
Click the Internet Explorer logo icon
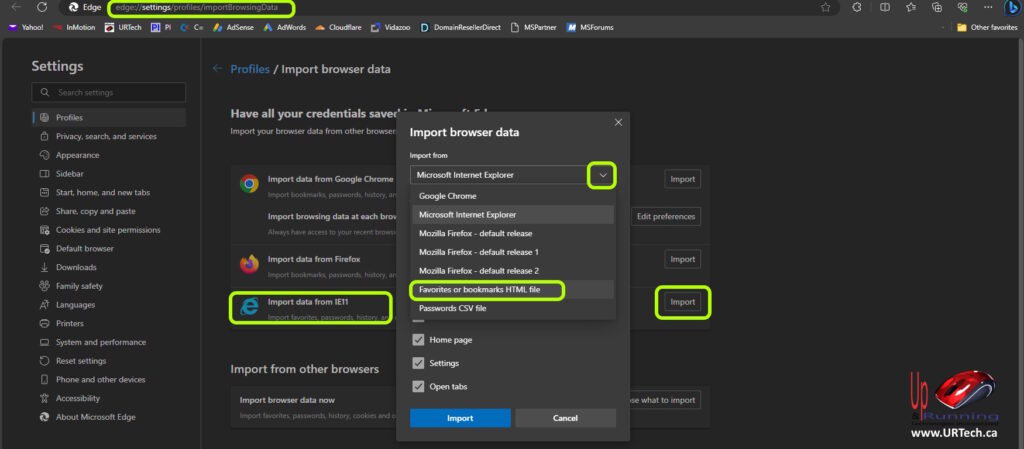pyautogui.click(x=249, y=307)
